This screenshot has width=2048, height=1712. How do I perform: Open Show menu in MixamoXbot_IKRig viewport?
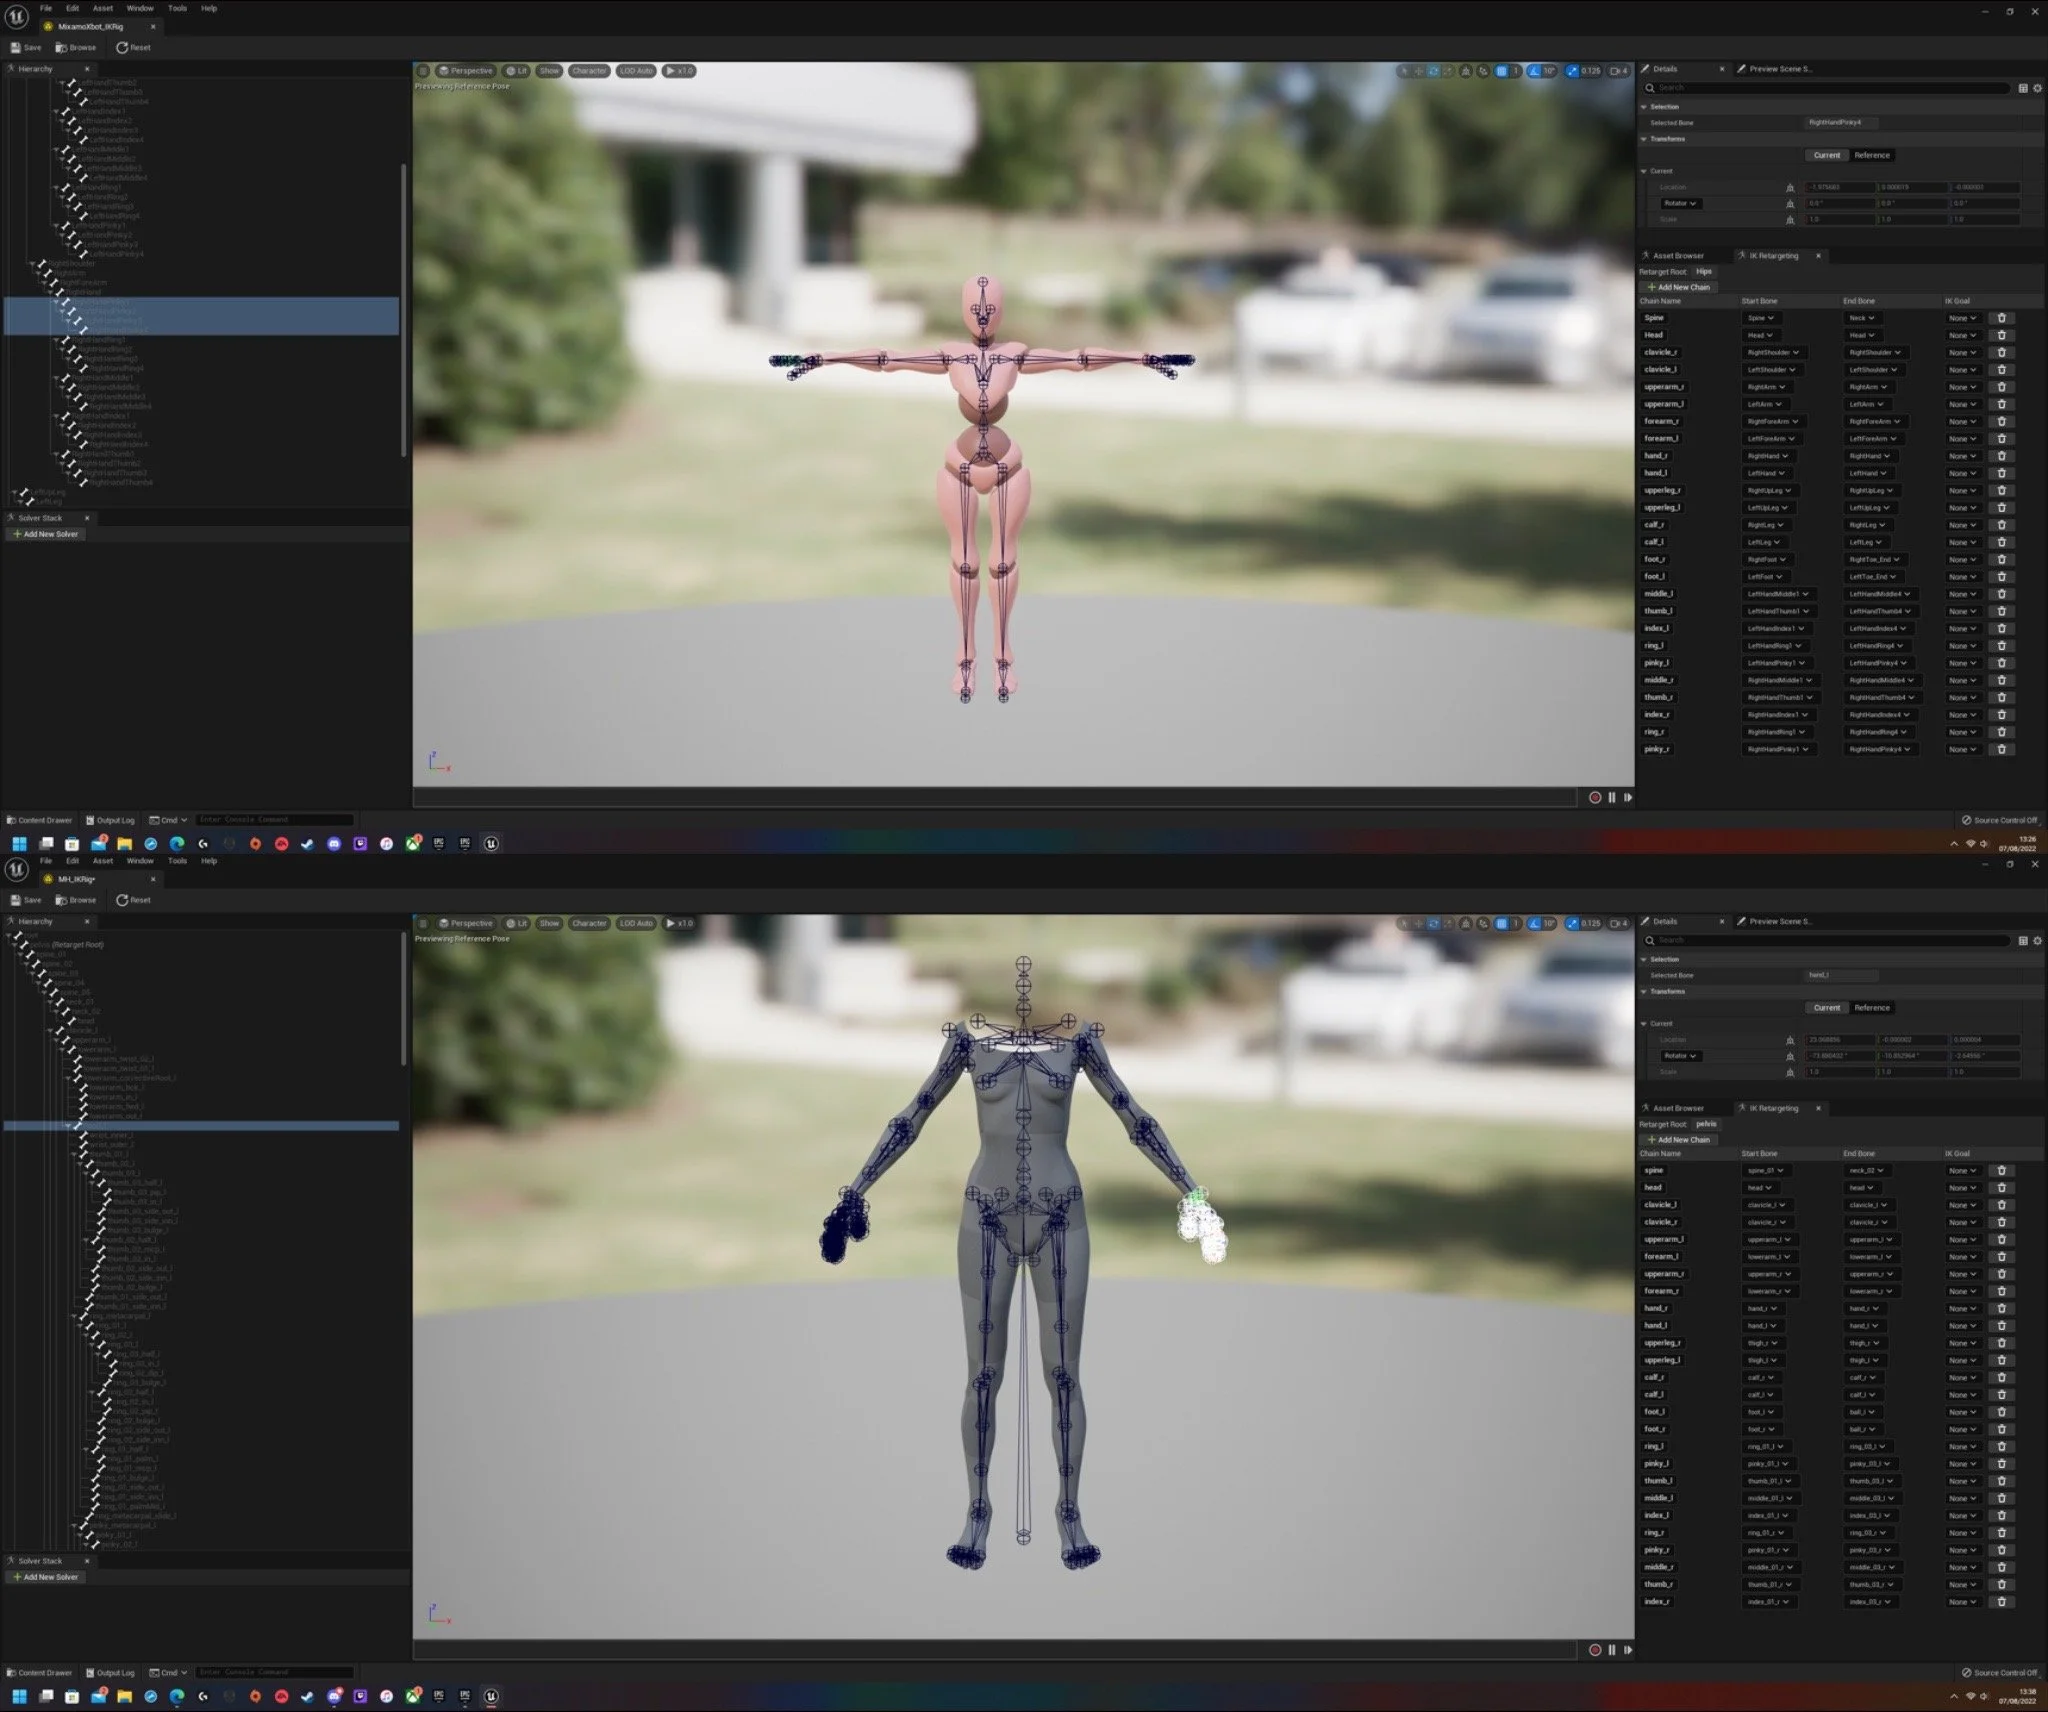pyautogui.click(x=550, y=71)
